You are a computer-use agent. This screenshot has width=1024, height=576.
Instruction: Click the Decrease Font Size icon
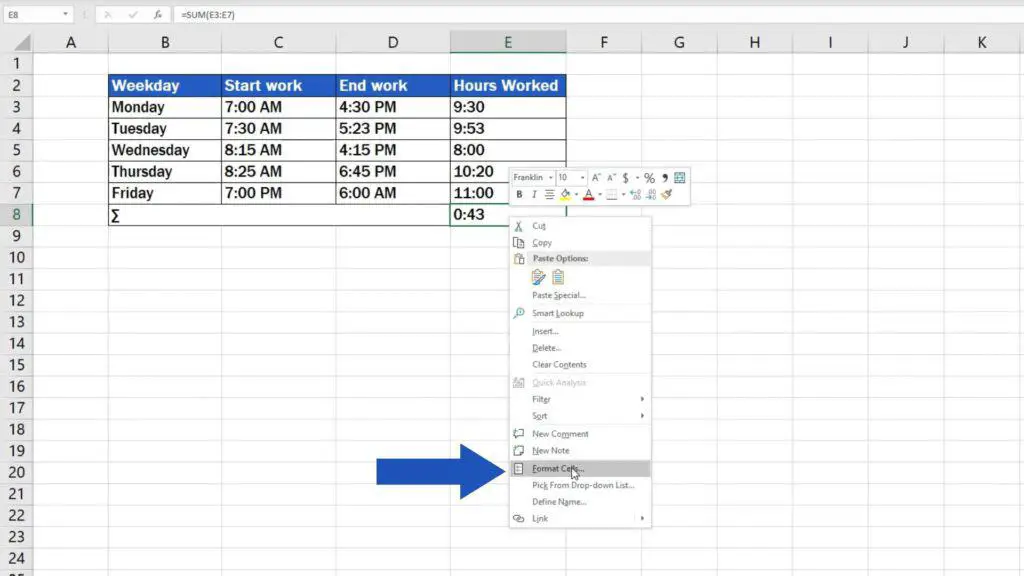[611, 178]
